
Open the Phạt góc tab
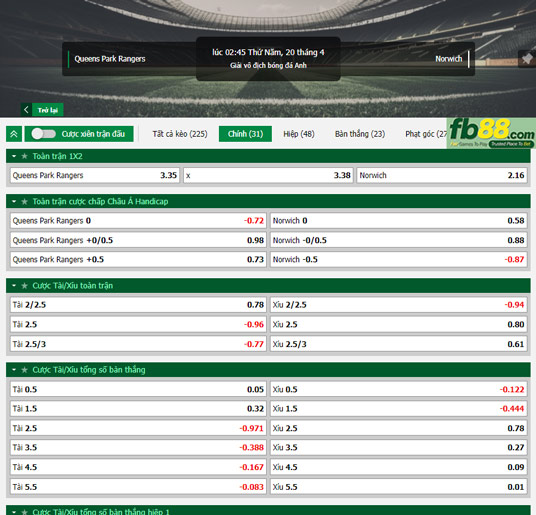point(426,134)
